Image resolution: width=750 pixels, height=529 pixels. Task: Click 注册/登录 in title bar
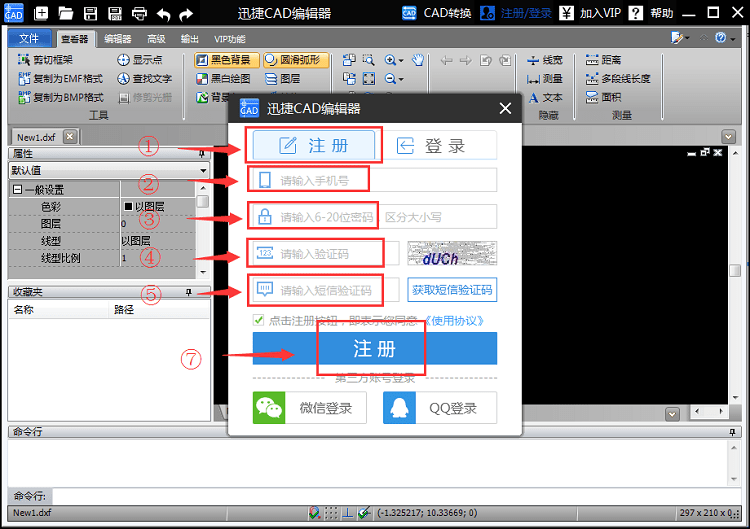(516, 13)
